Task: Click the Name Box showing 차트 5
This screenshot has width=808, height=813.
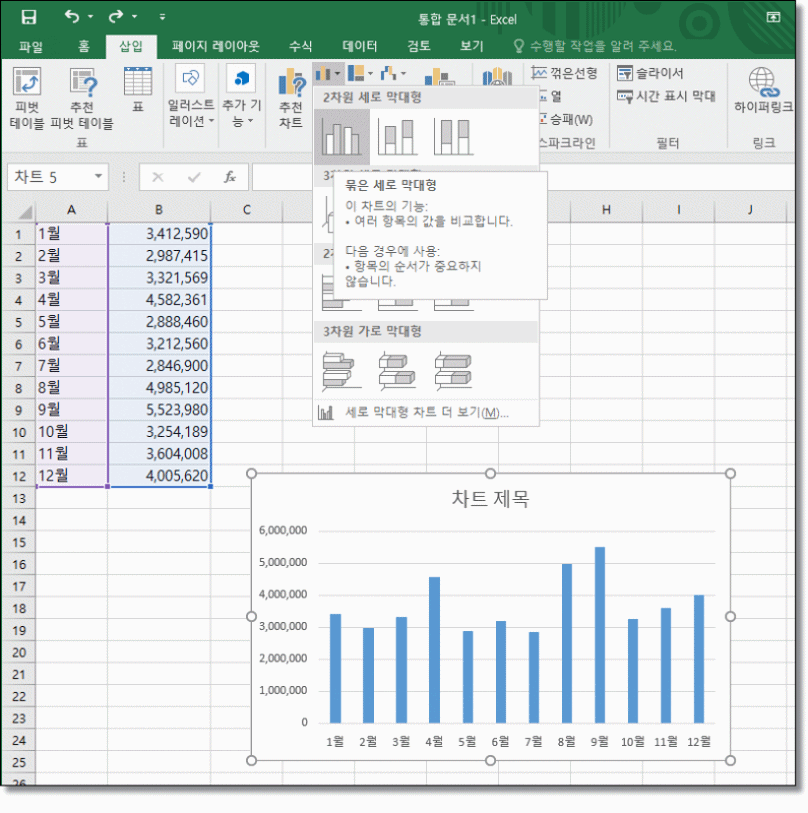Action: (x=49, y=177)
